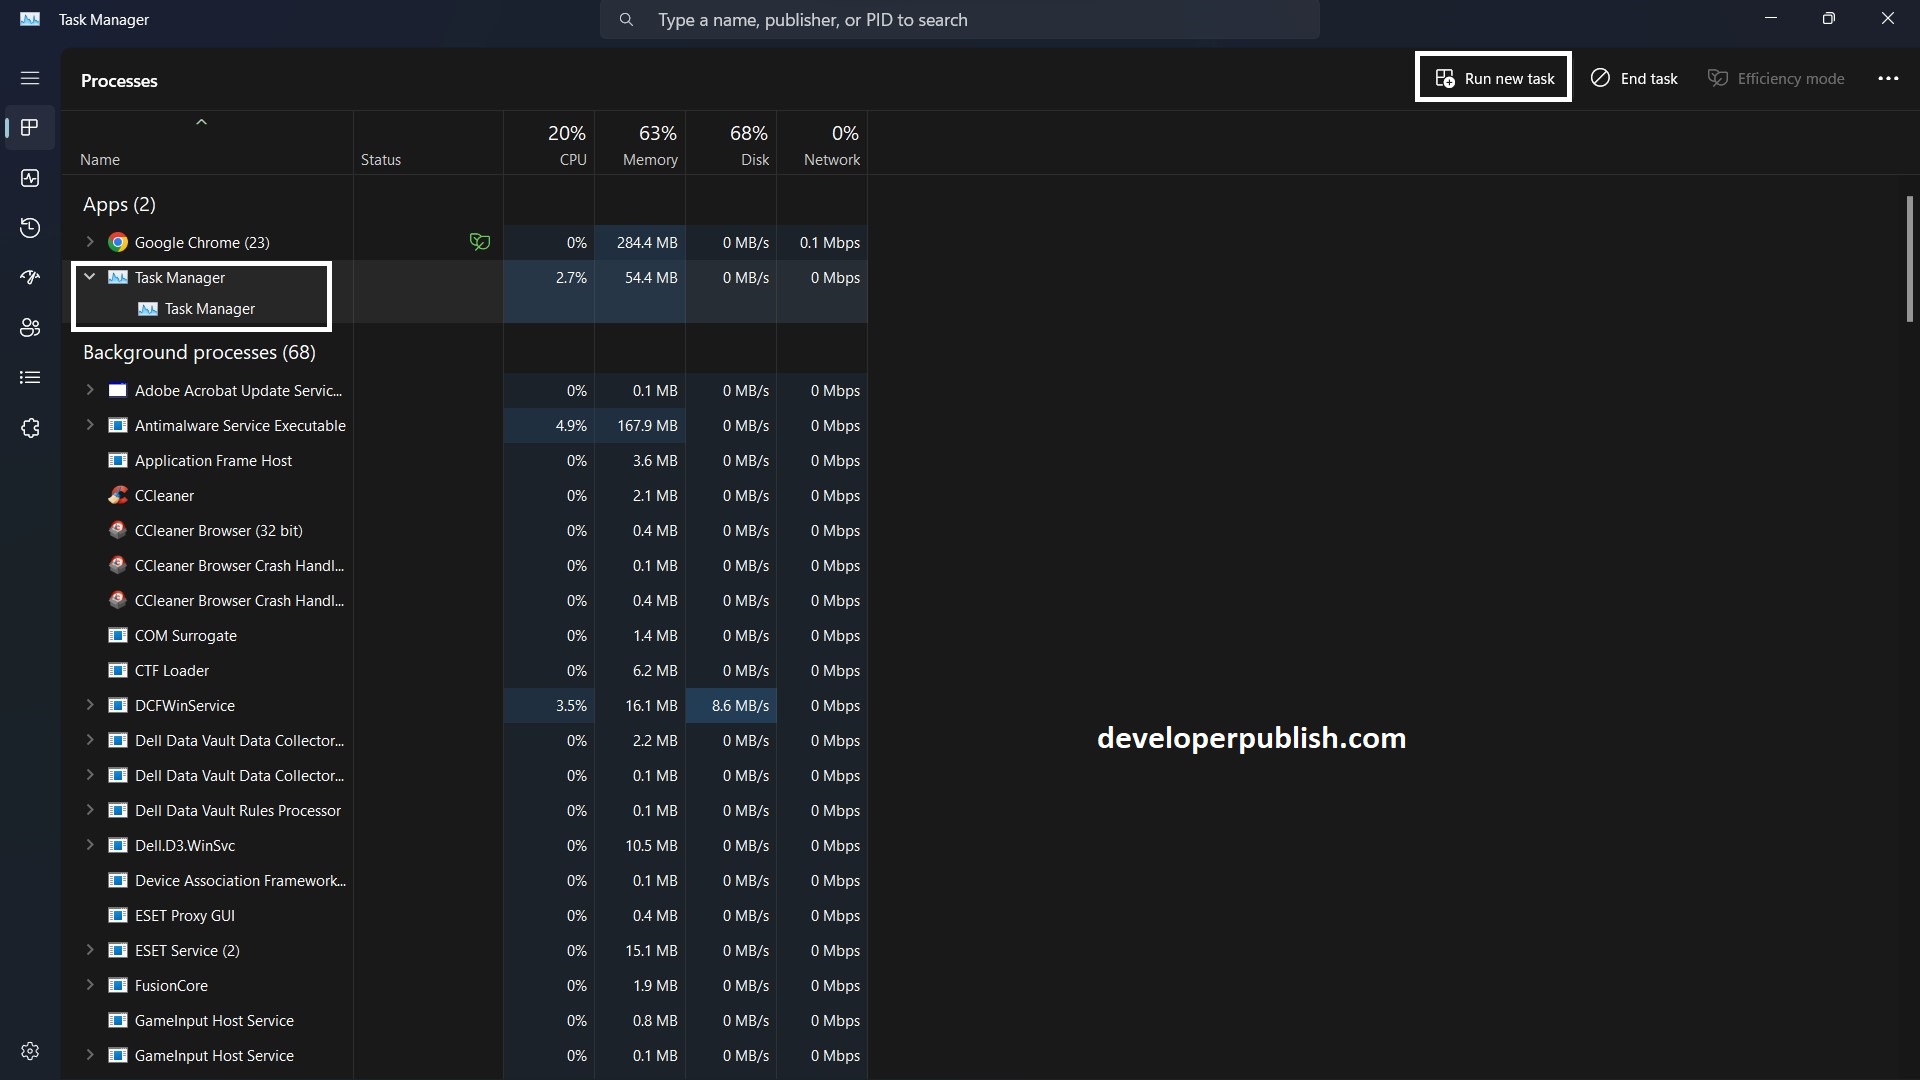Click the three-dots more options button
The height and width of the screenshot is (1080, 1920).
point(1887,78)
